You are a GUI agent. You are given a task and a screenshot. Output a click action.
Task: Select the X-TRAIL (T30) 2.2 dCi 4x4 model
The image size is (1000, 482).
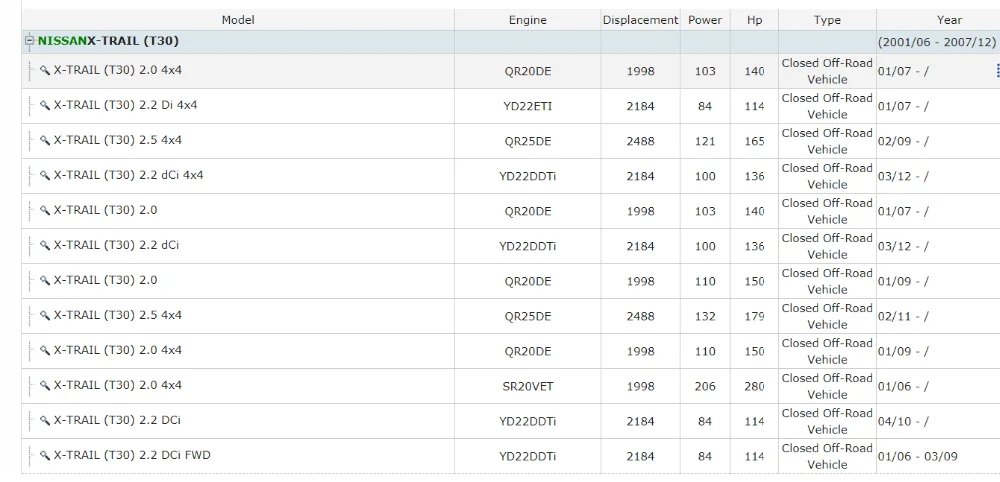(x=128, y=175)
